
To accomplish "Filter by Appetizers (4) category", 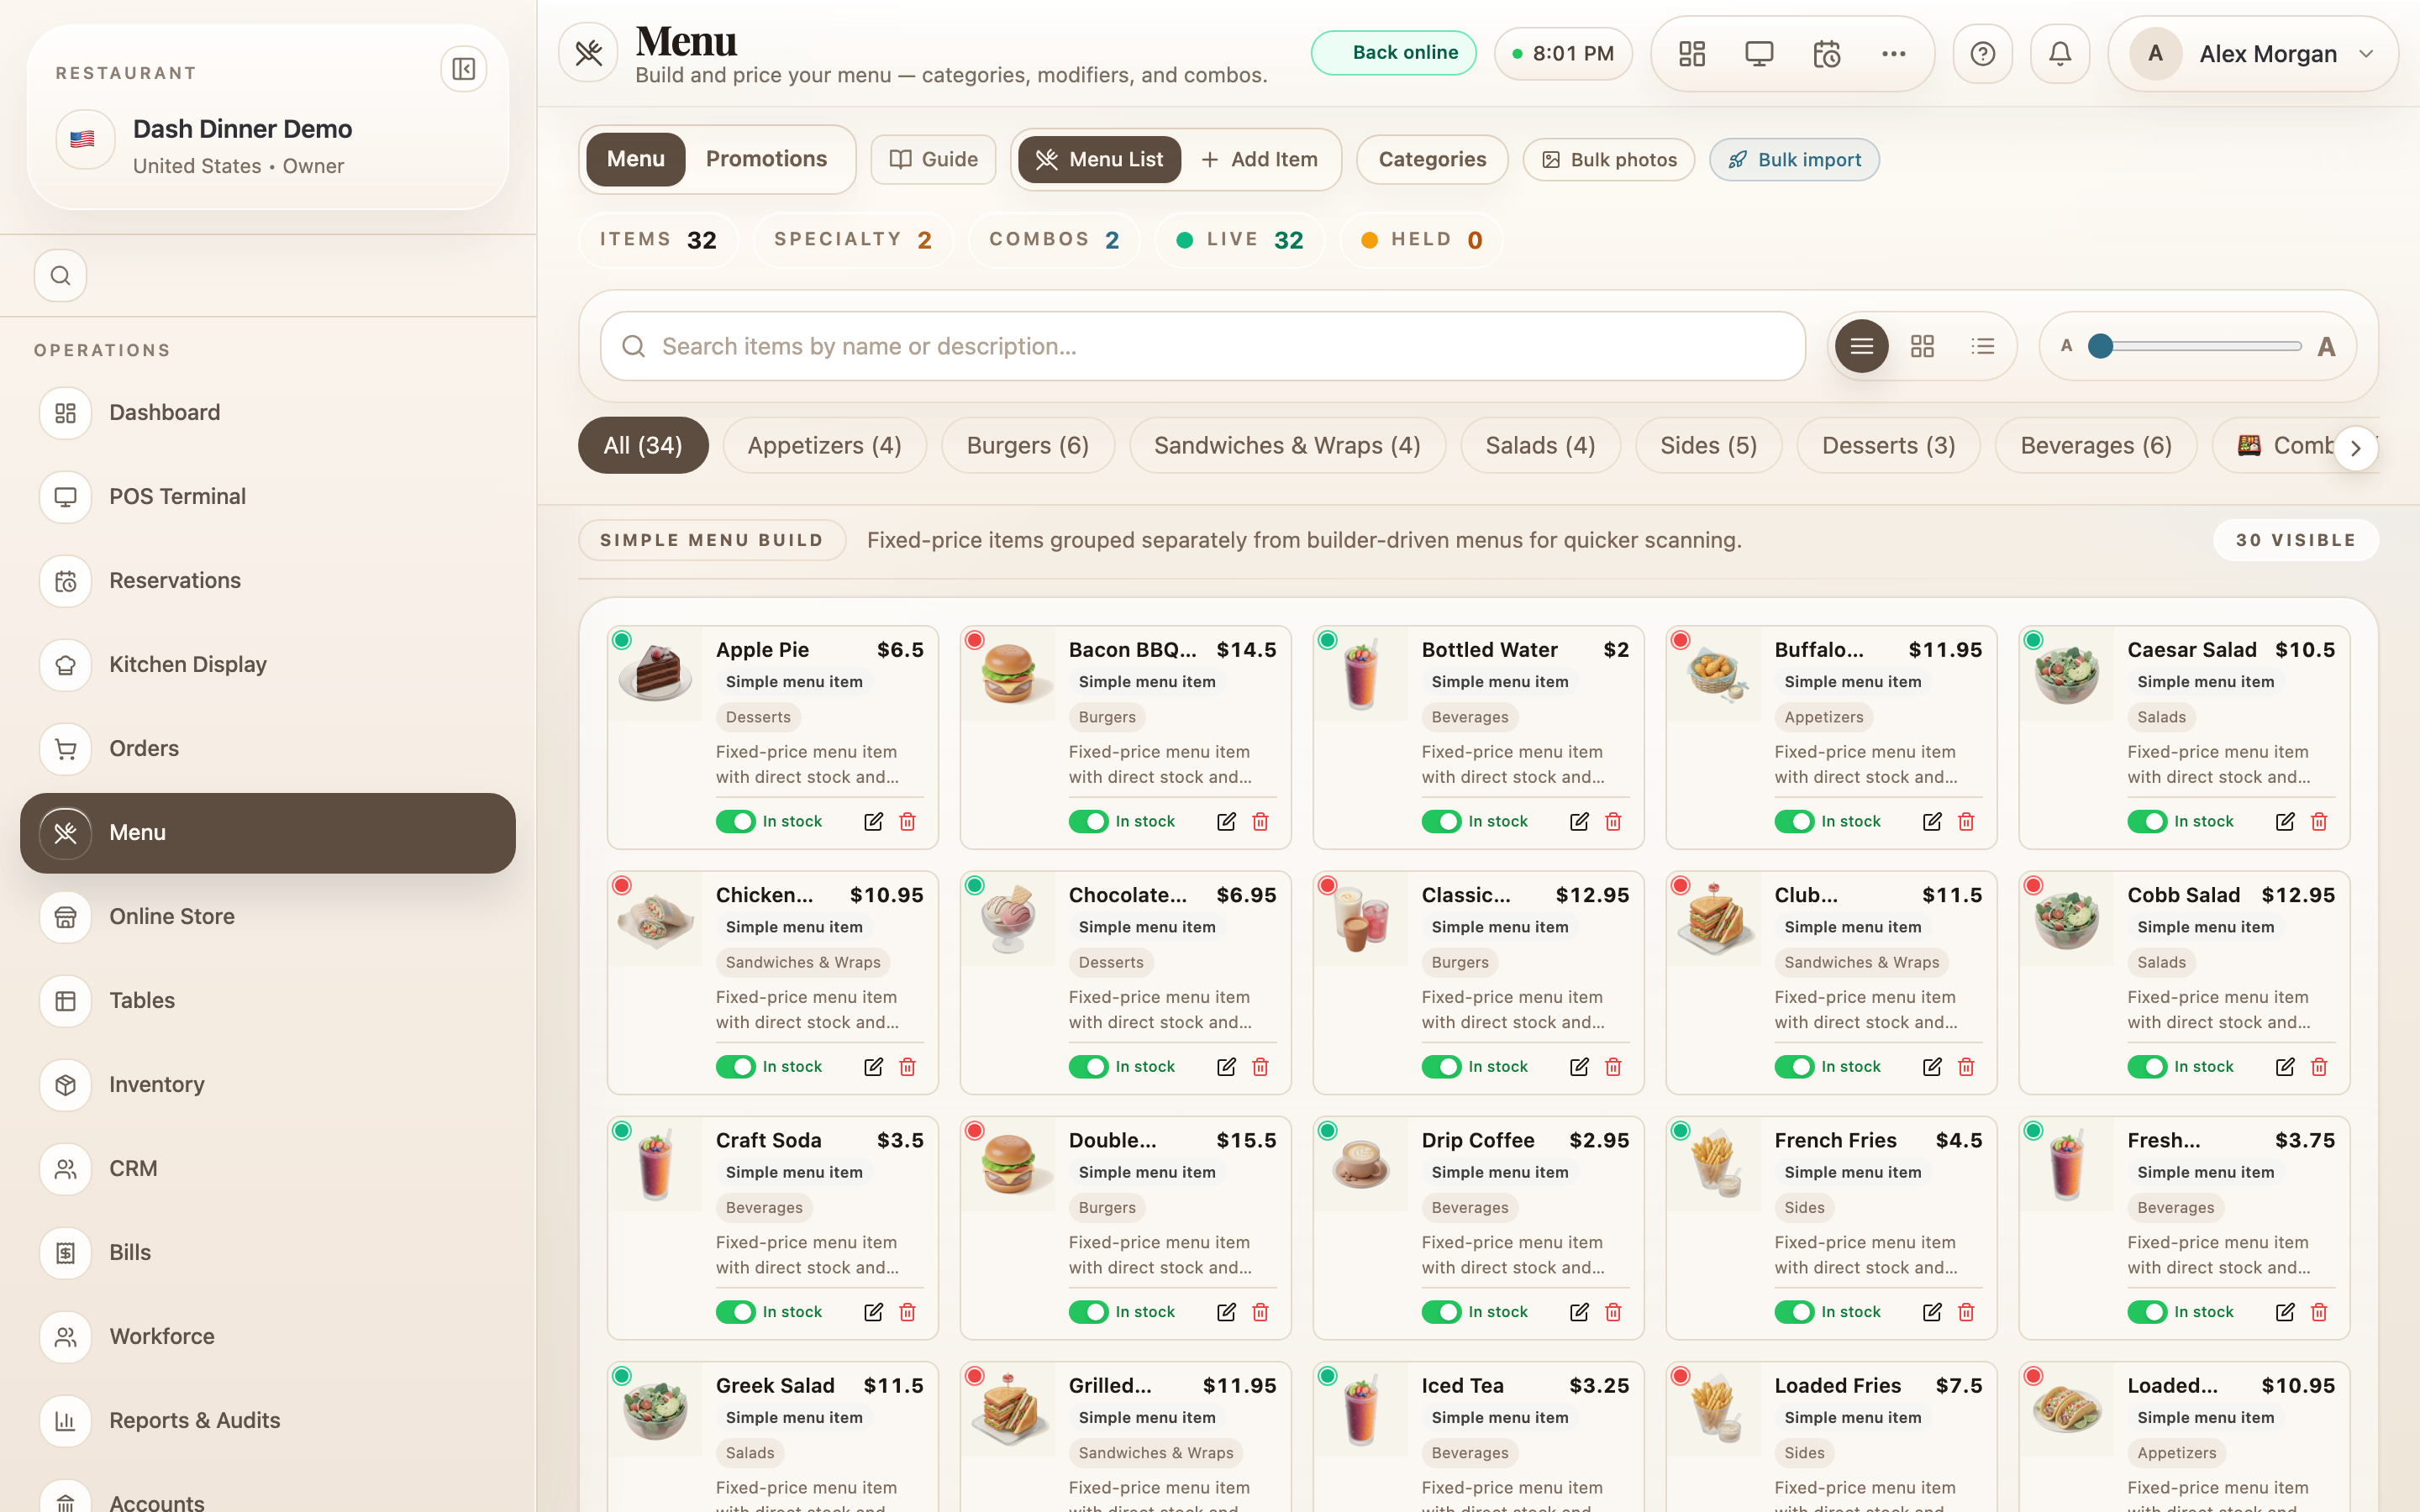I will (x=824, y=445).
